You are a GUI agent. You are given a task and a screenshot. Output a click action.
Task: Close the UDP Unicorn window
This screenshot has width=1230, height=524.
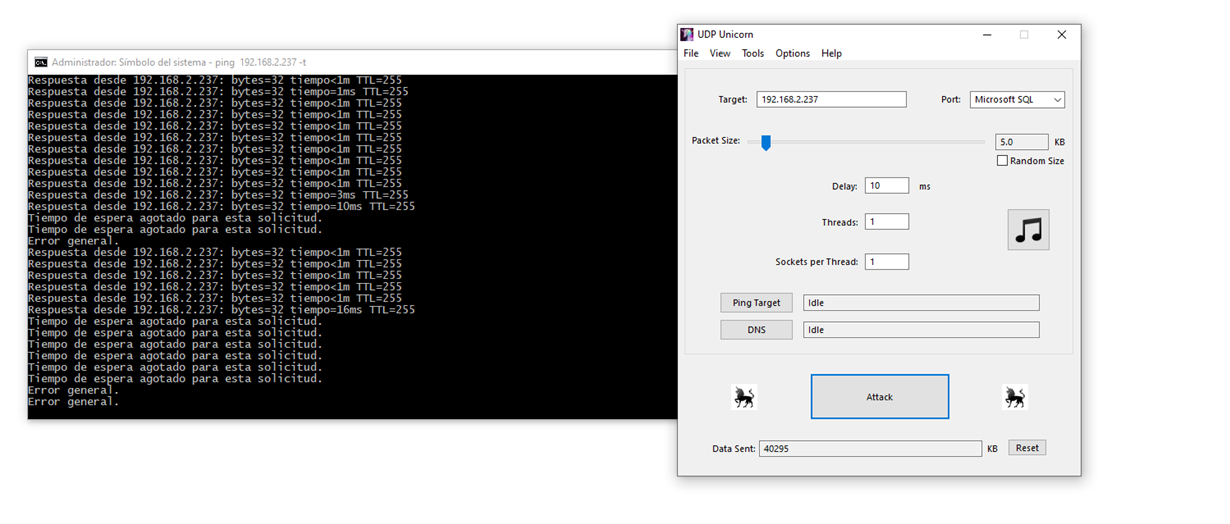tap(1062, 34)
